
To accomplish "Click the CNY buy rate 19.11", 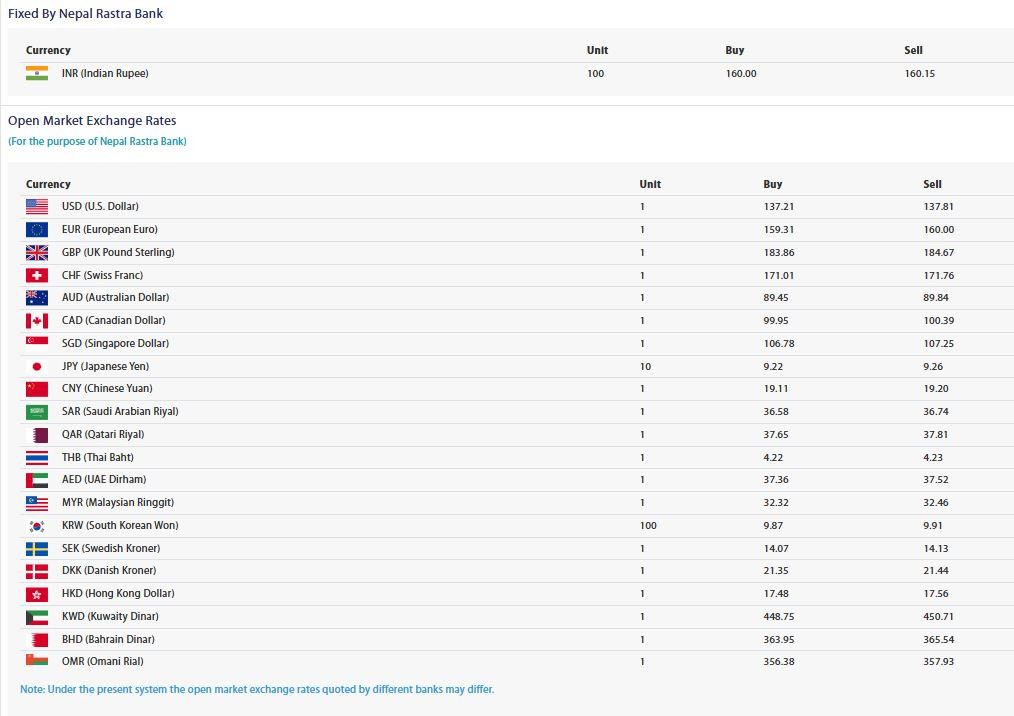I will click(x=776, y=389).
